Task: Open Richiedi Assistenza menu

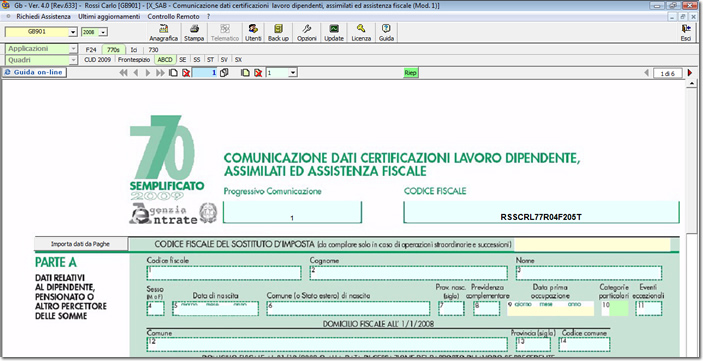Action: click(43, 17)
